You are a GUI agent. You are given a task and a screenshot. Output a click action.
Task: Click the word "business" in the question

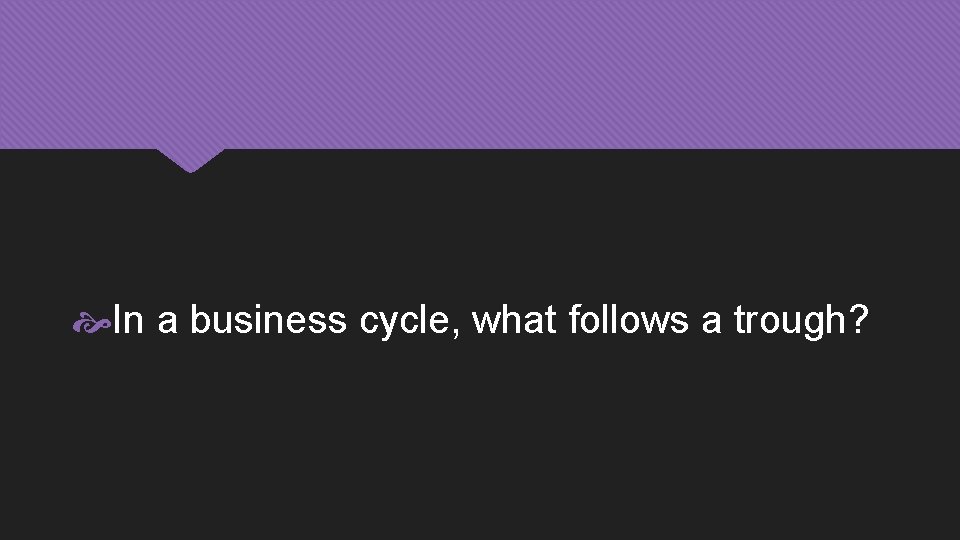pos(268,321)
